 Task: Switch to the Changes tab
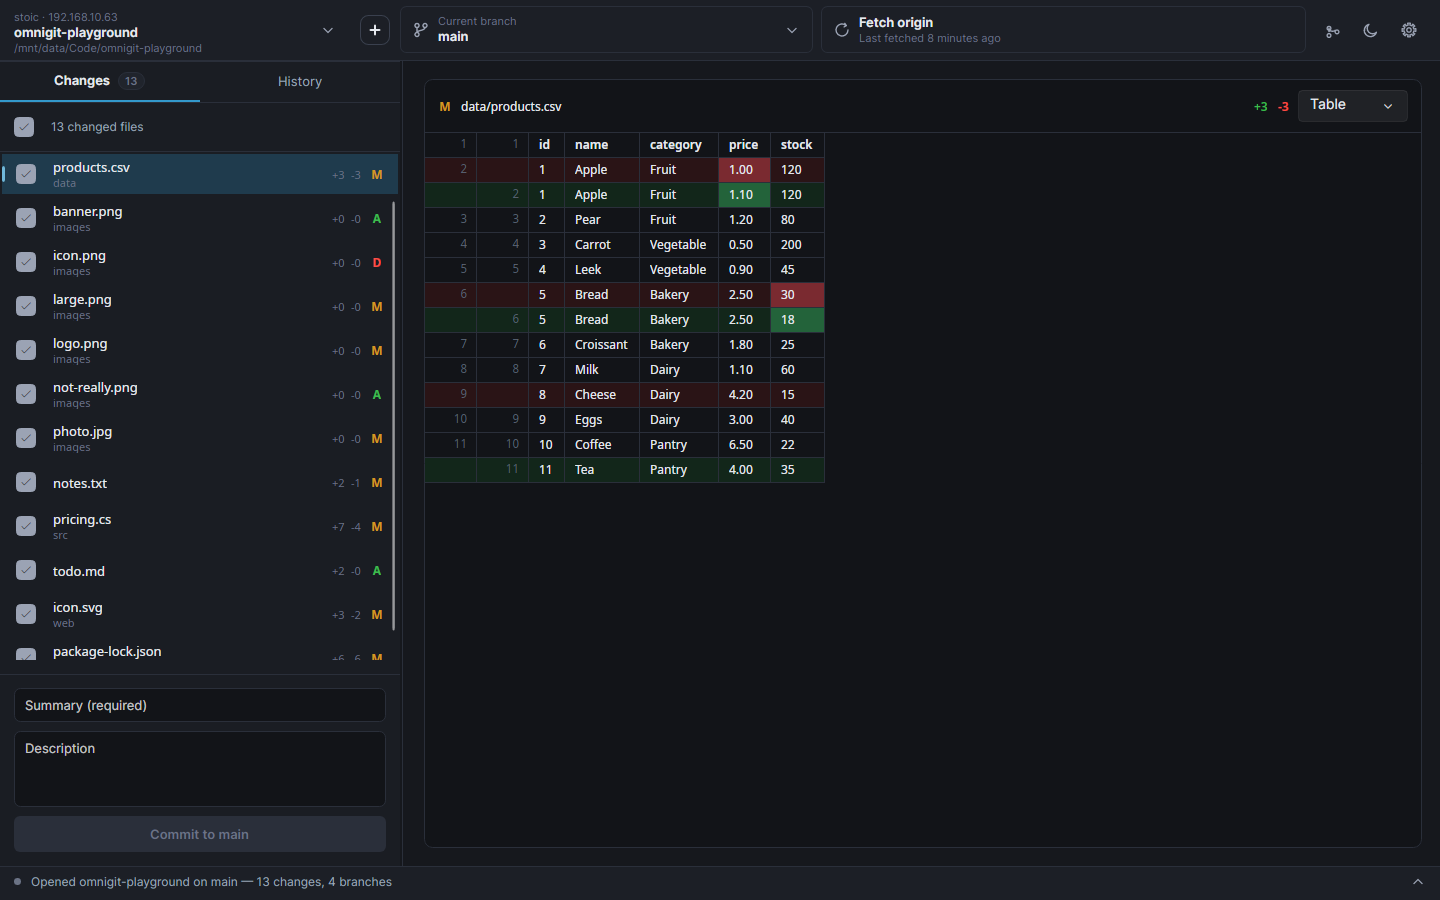pos(100,81)
